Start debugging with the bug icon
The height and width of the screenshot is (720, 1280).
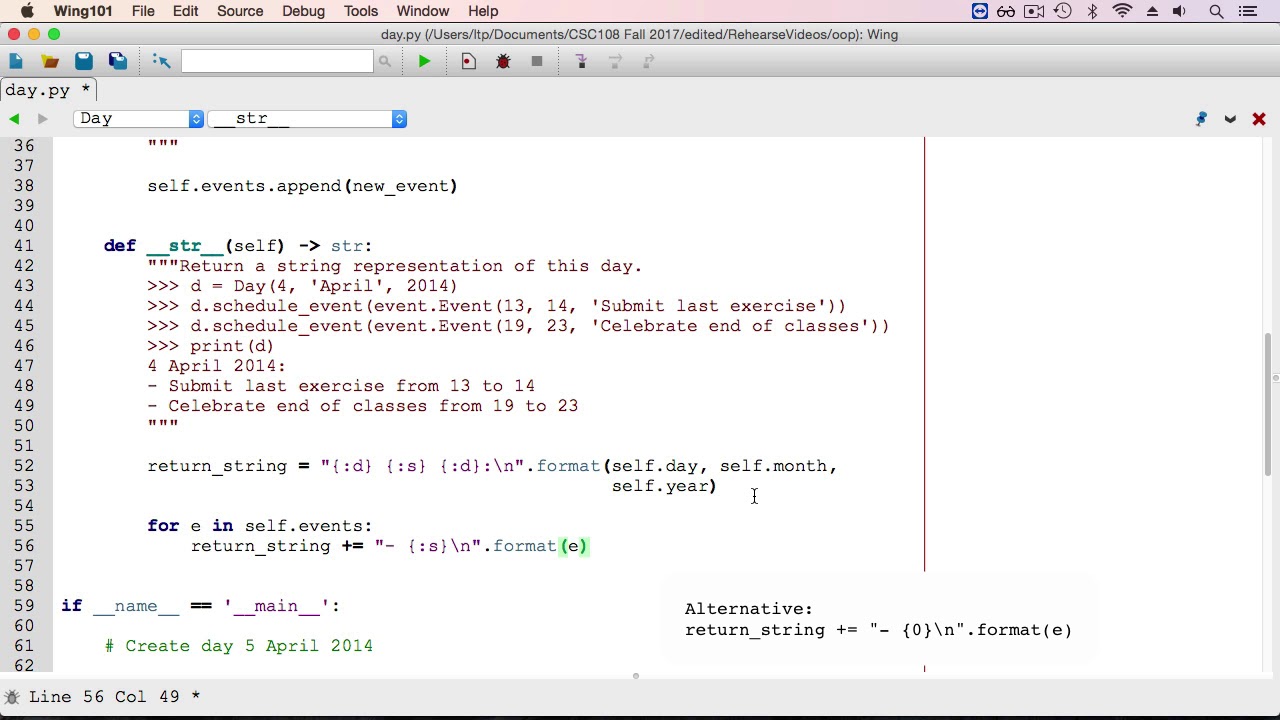[x=503, y=61]
